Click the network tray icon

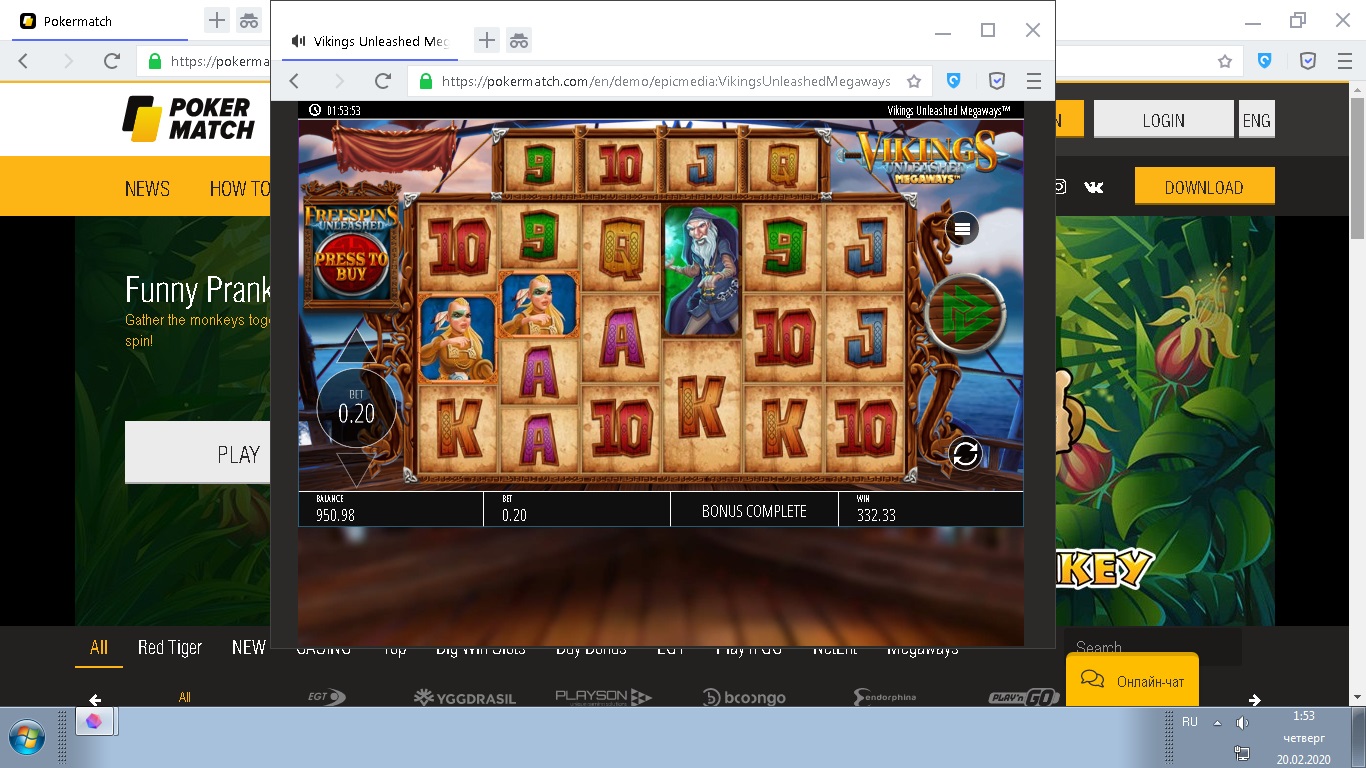pyautogui.click(x=1242, y=752)
